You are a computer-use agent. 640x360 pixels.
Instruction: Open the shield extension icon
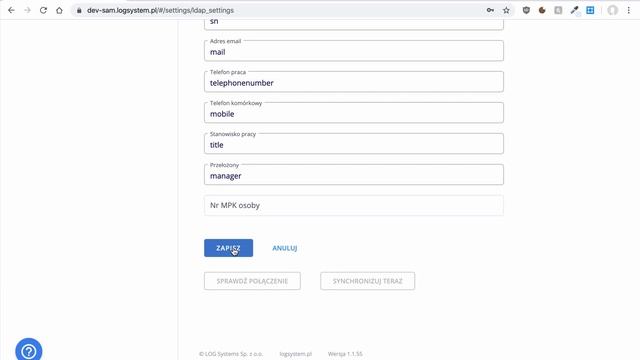point(526,10)
